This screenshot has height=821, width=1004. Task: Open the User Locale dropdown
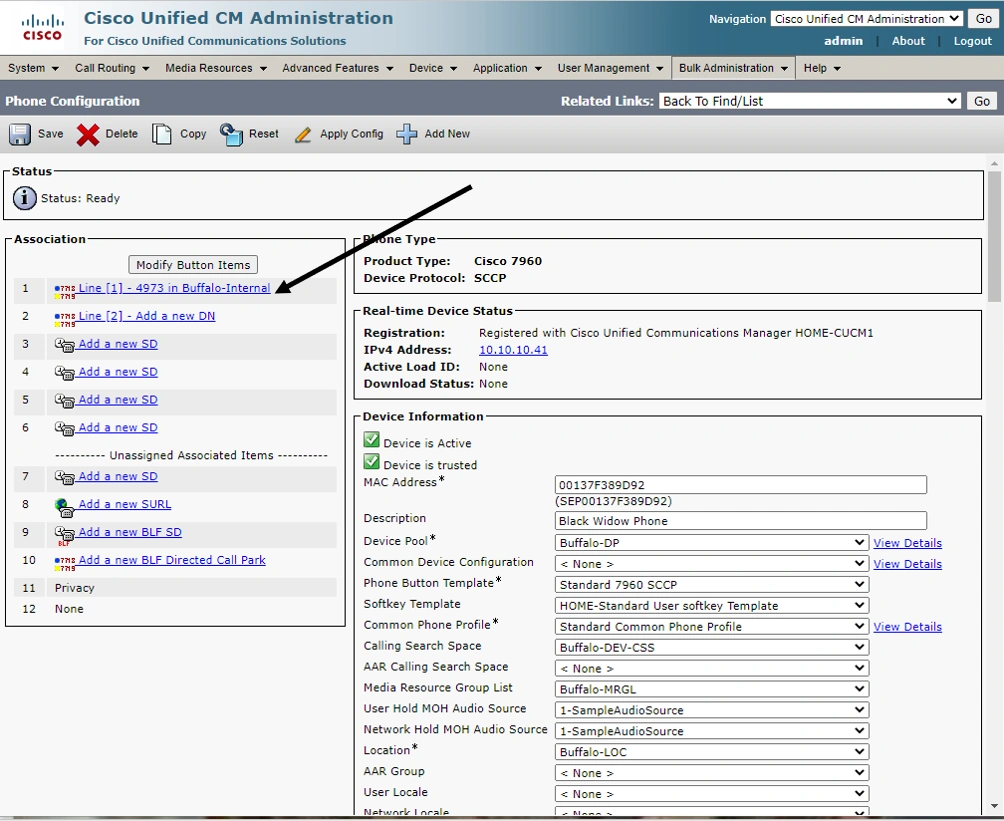click(x=711, y=793)
